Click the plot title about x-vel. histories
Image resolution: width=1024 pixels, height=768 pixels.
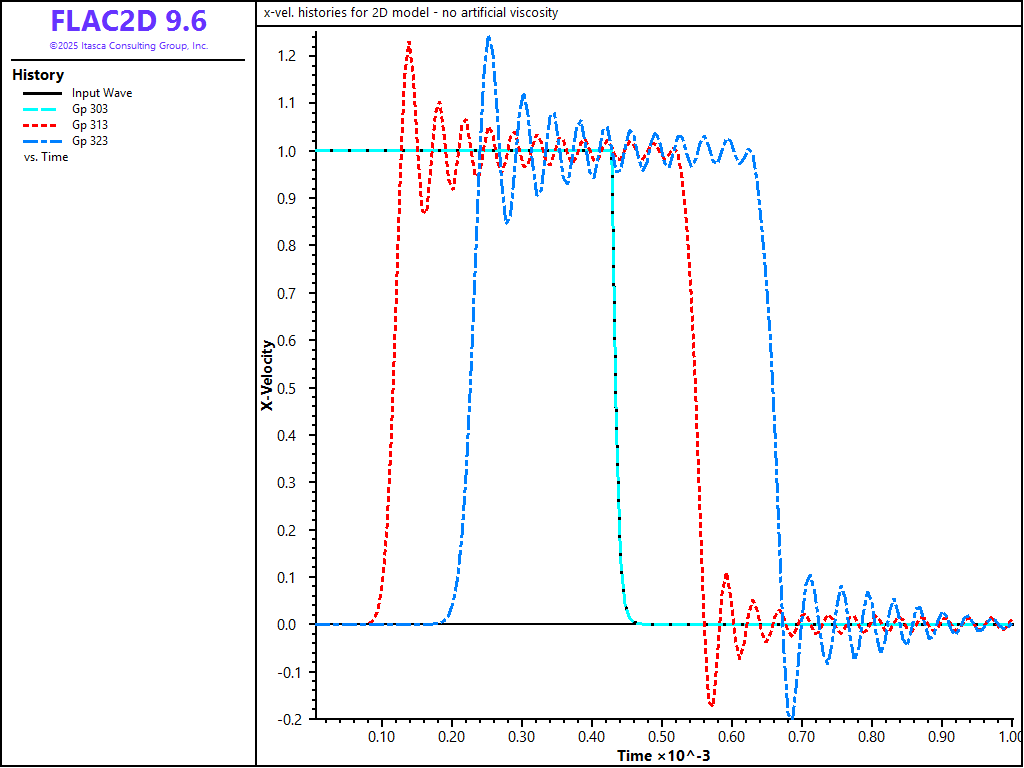pos(410,13)
